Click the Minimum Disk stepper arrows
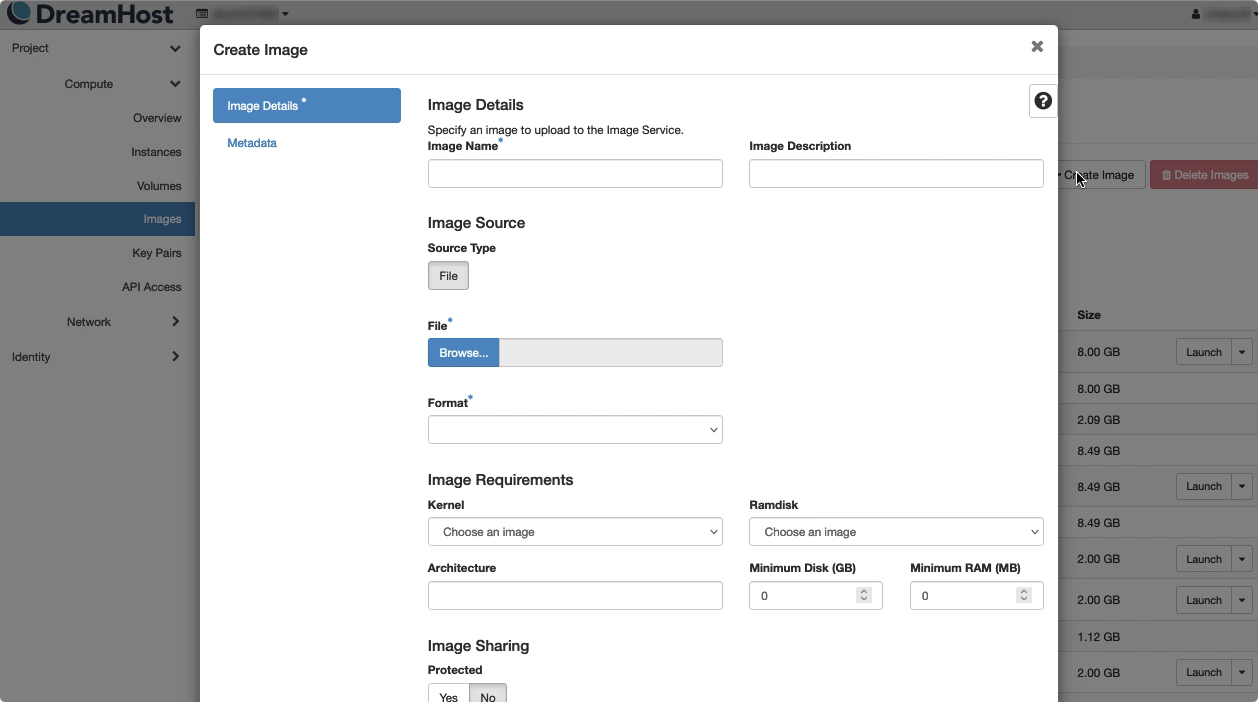This screenshot has width=1258, height=702. pos(863,595)
